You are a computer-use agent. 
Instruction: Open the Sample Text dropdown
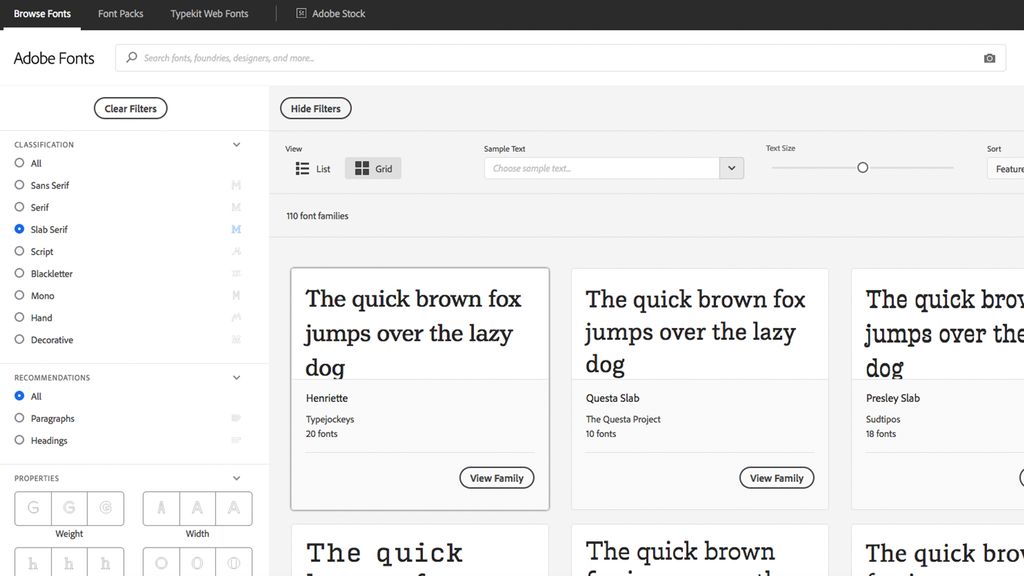click(x=731, y=168)
